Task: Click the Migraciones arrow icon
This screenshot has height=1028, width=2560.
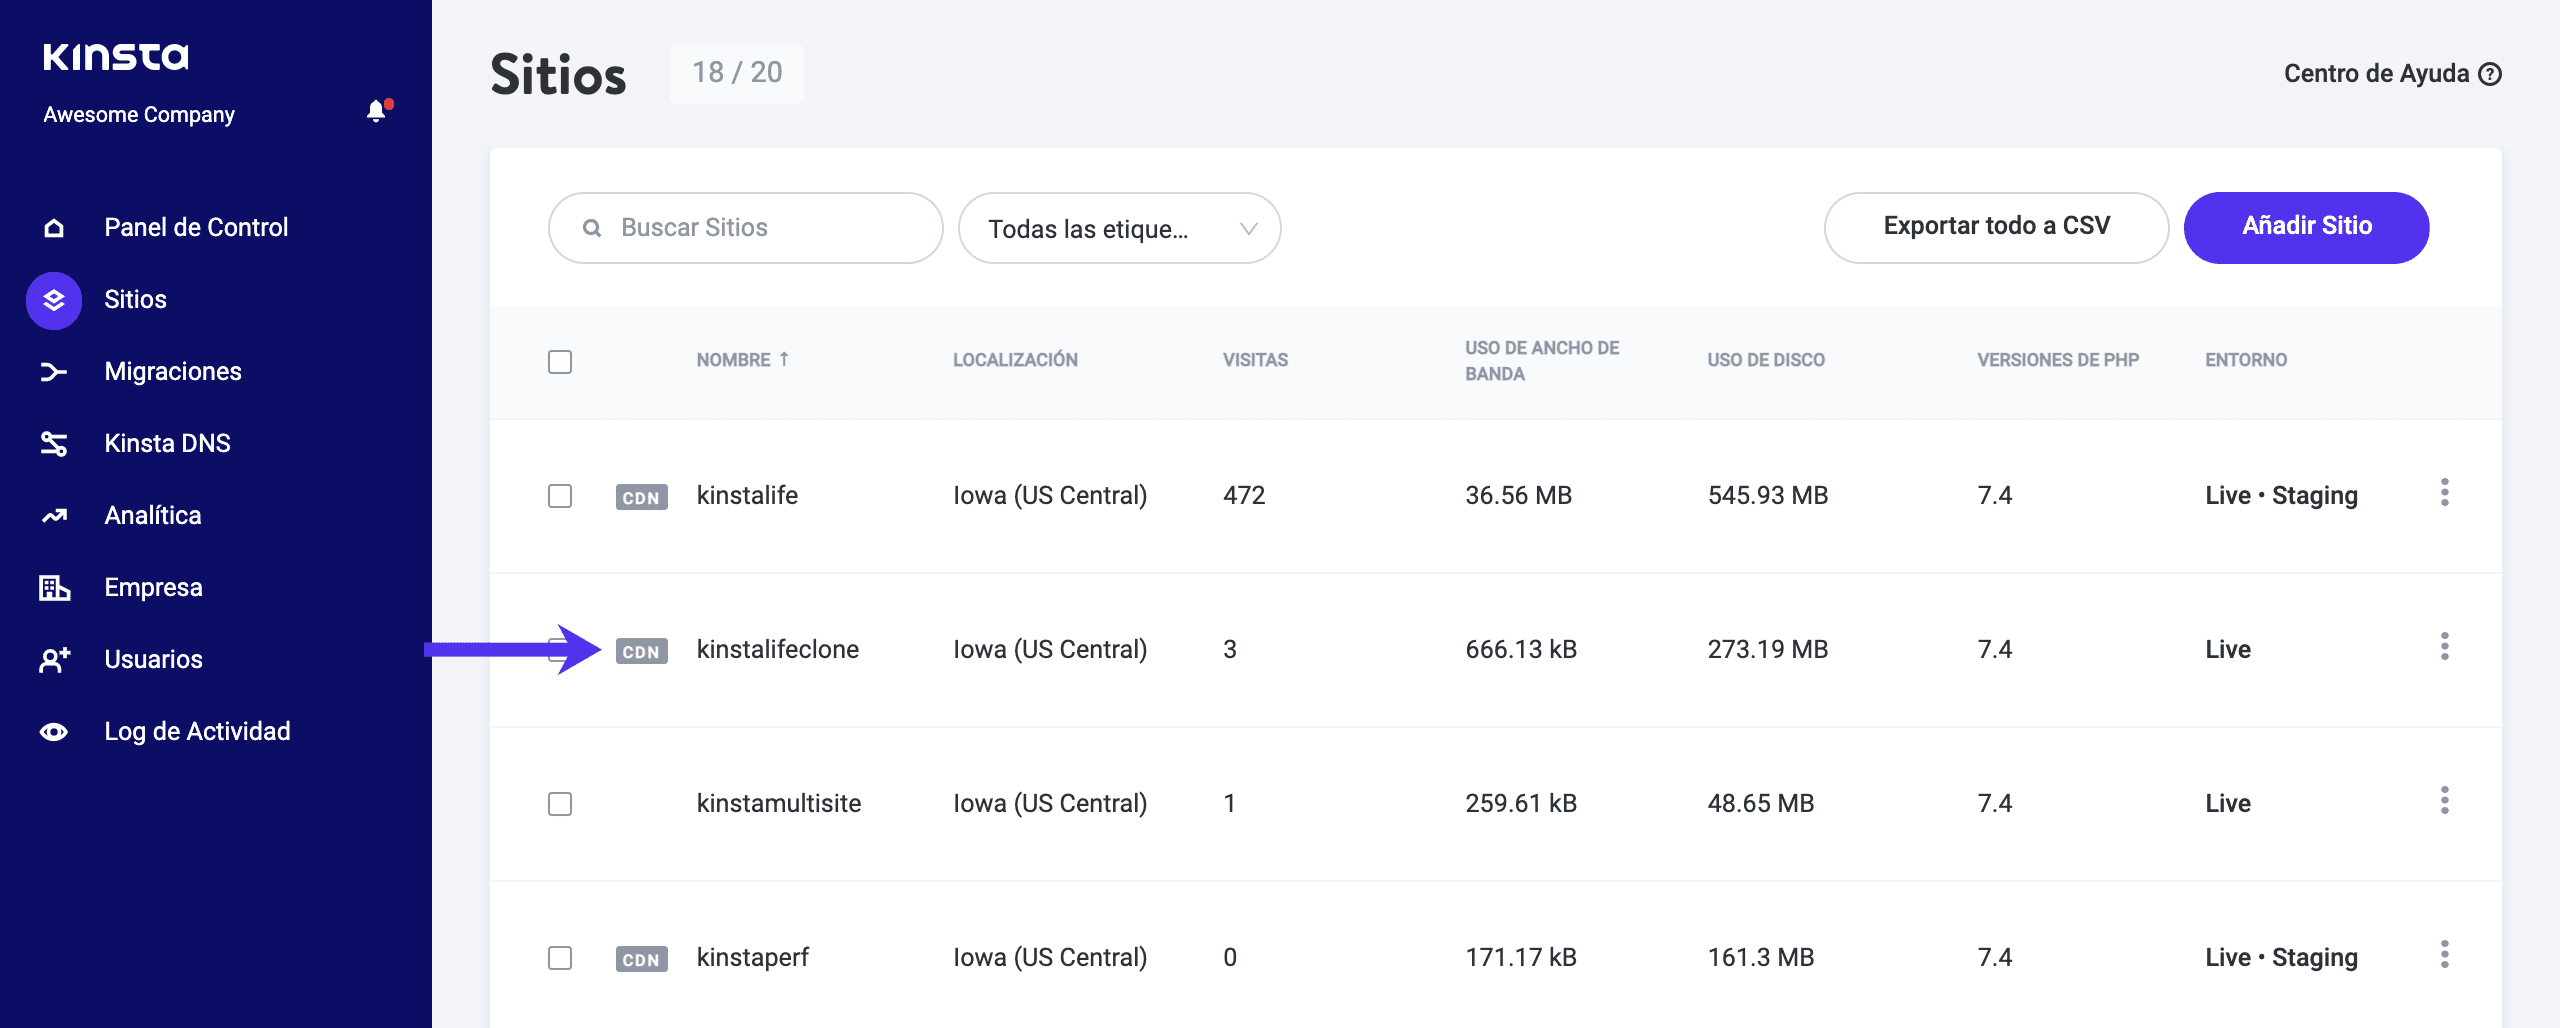Action: pos(54,372)
